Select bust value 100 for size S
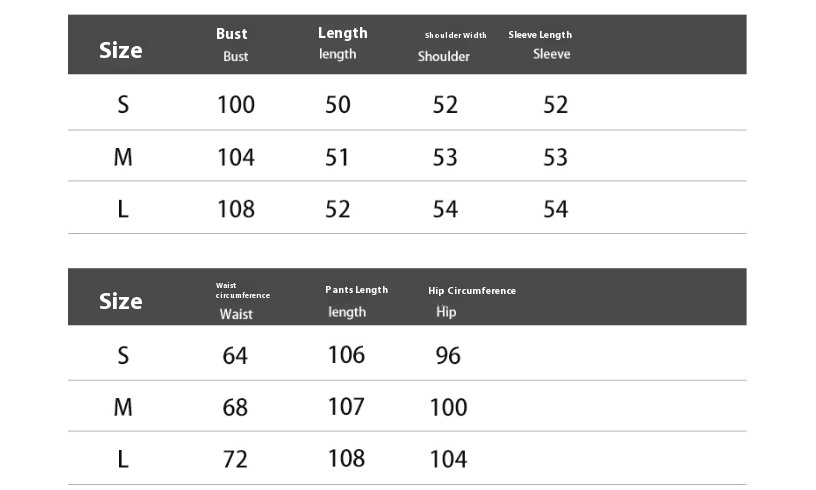 tap(236, 105)
